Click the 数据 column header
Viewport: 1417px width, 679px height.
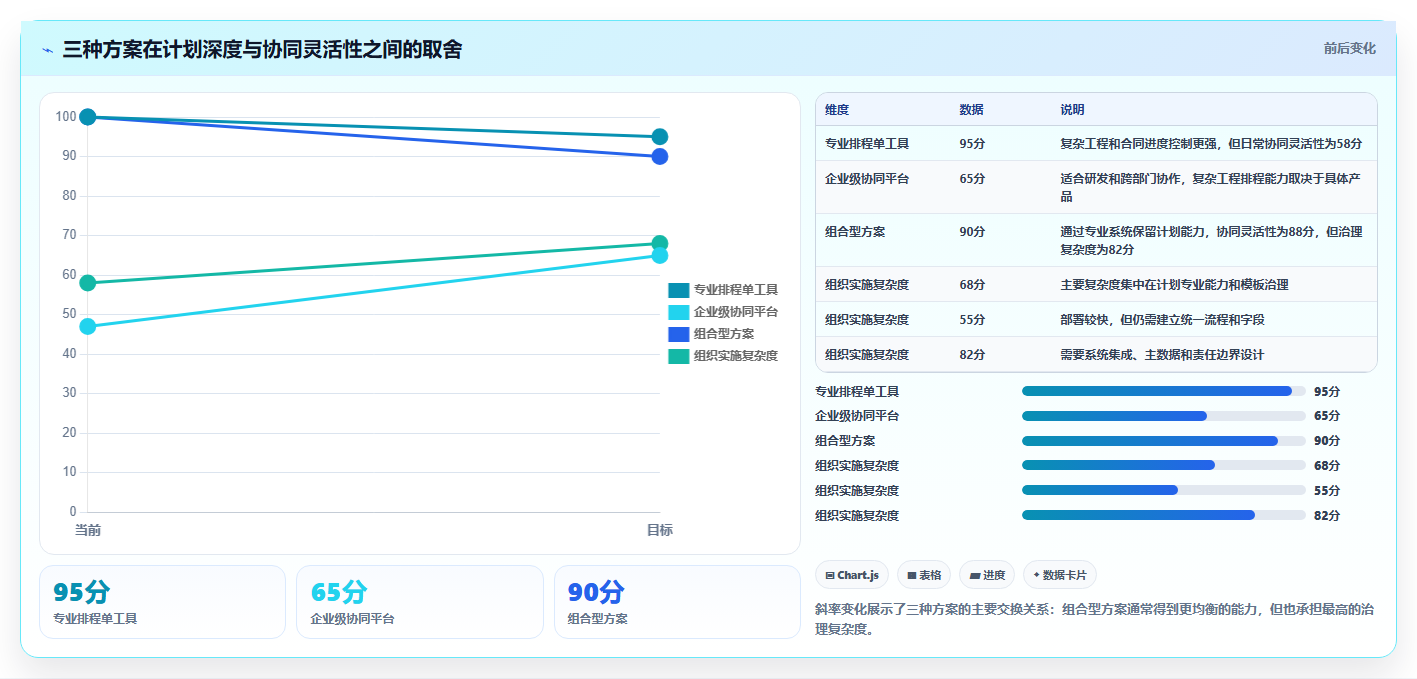971,110
